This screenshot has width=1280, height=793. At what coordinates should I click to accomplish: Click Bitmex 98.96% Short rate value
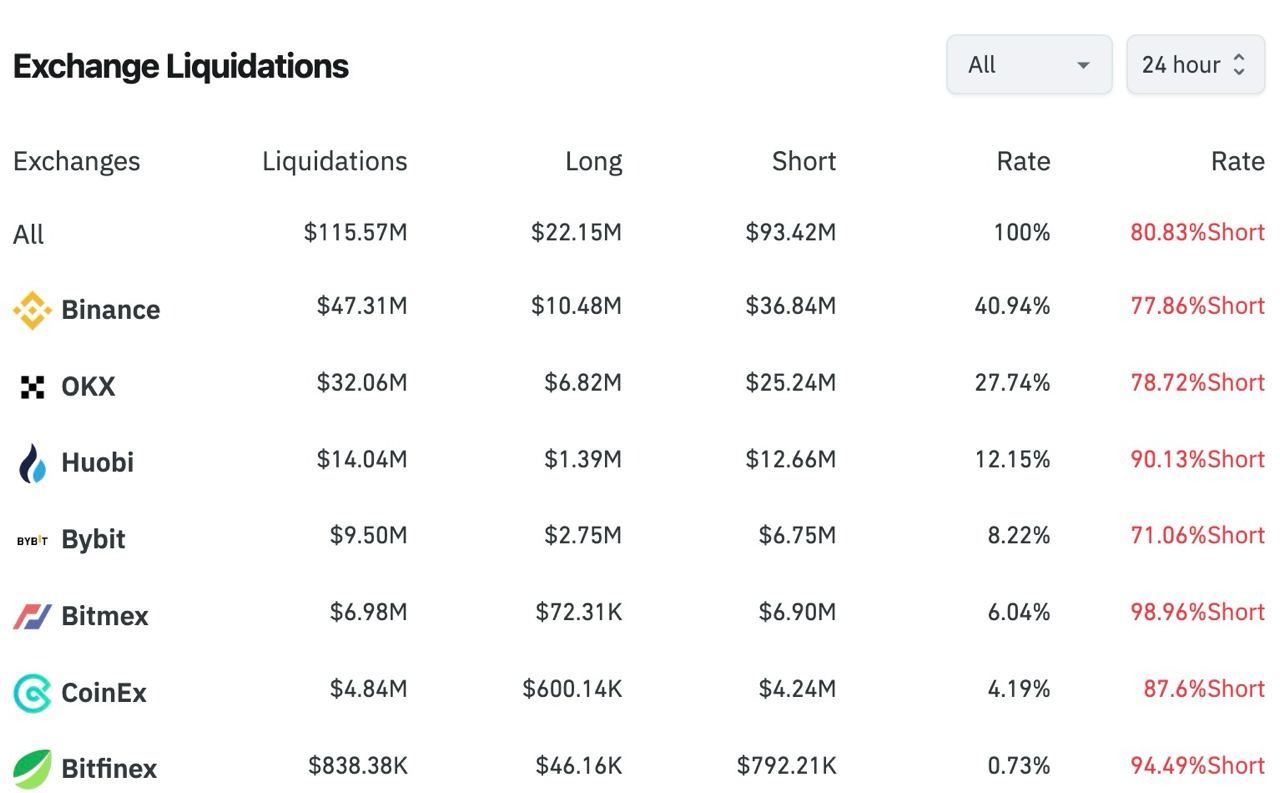click(1197, 612)
